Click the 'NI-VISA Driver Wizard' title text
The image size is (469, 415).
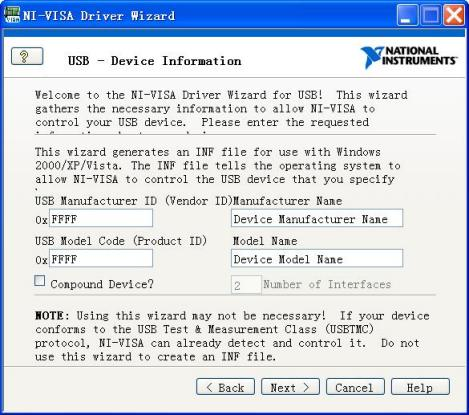pyautogui.click(x=99, y=16)
